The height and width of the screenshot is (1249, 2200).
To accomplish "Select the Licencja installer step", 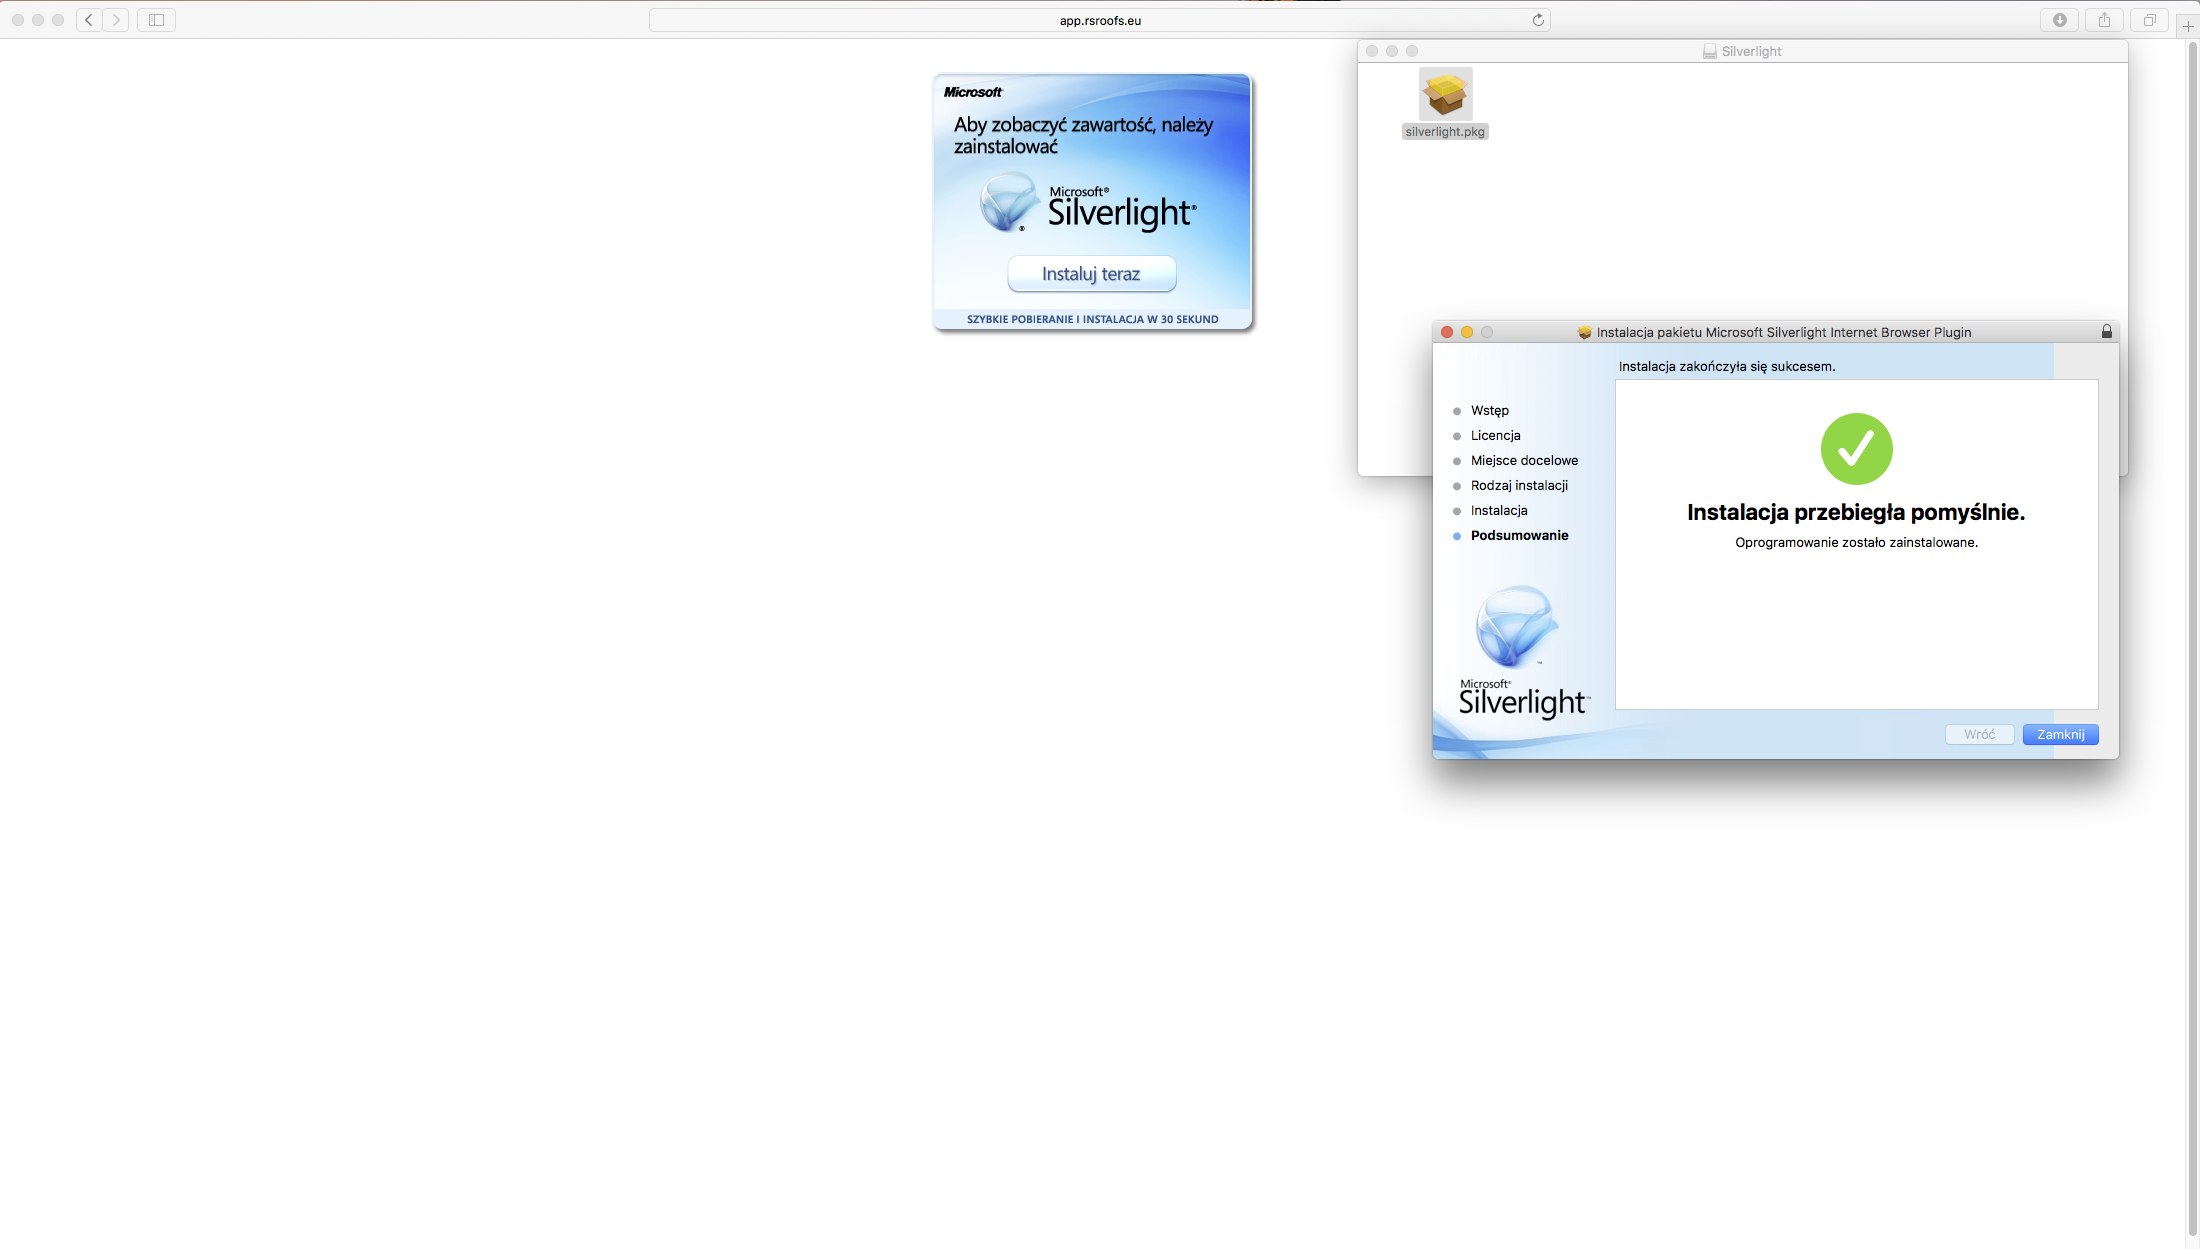I will point(1495,435).
